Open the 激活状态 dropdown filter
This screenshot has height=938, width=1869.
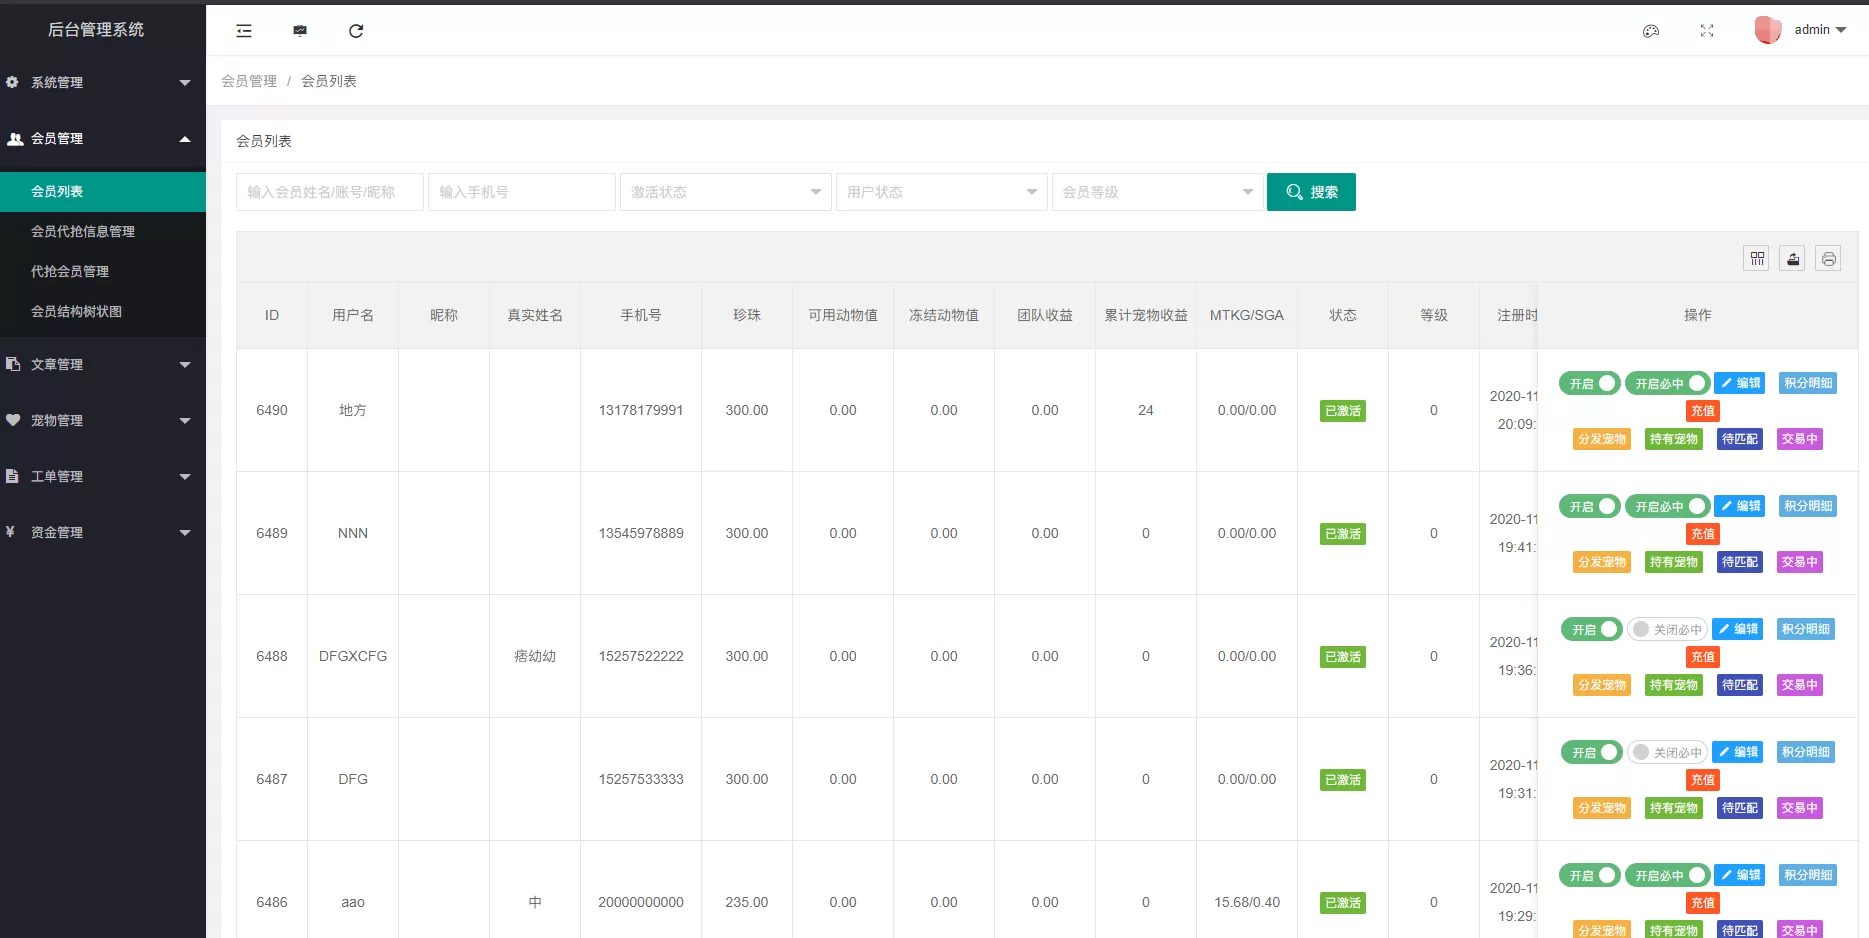[725, 192]
